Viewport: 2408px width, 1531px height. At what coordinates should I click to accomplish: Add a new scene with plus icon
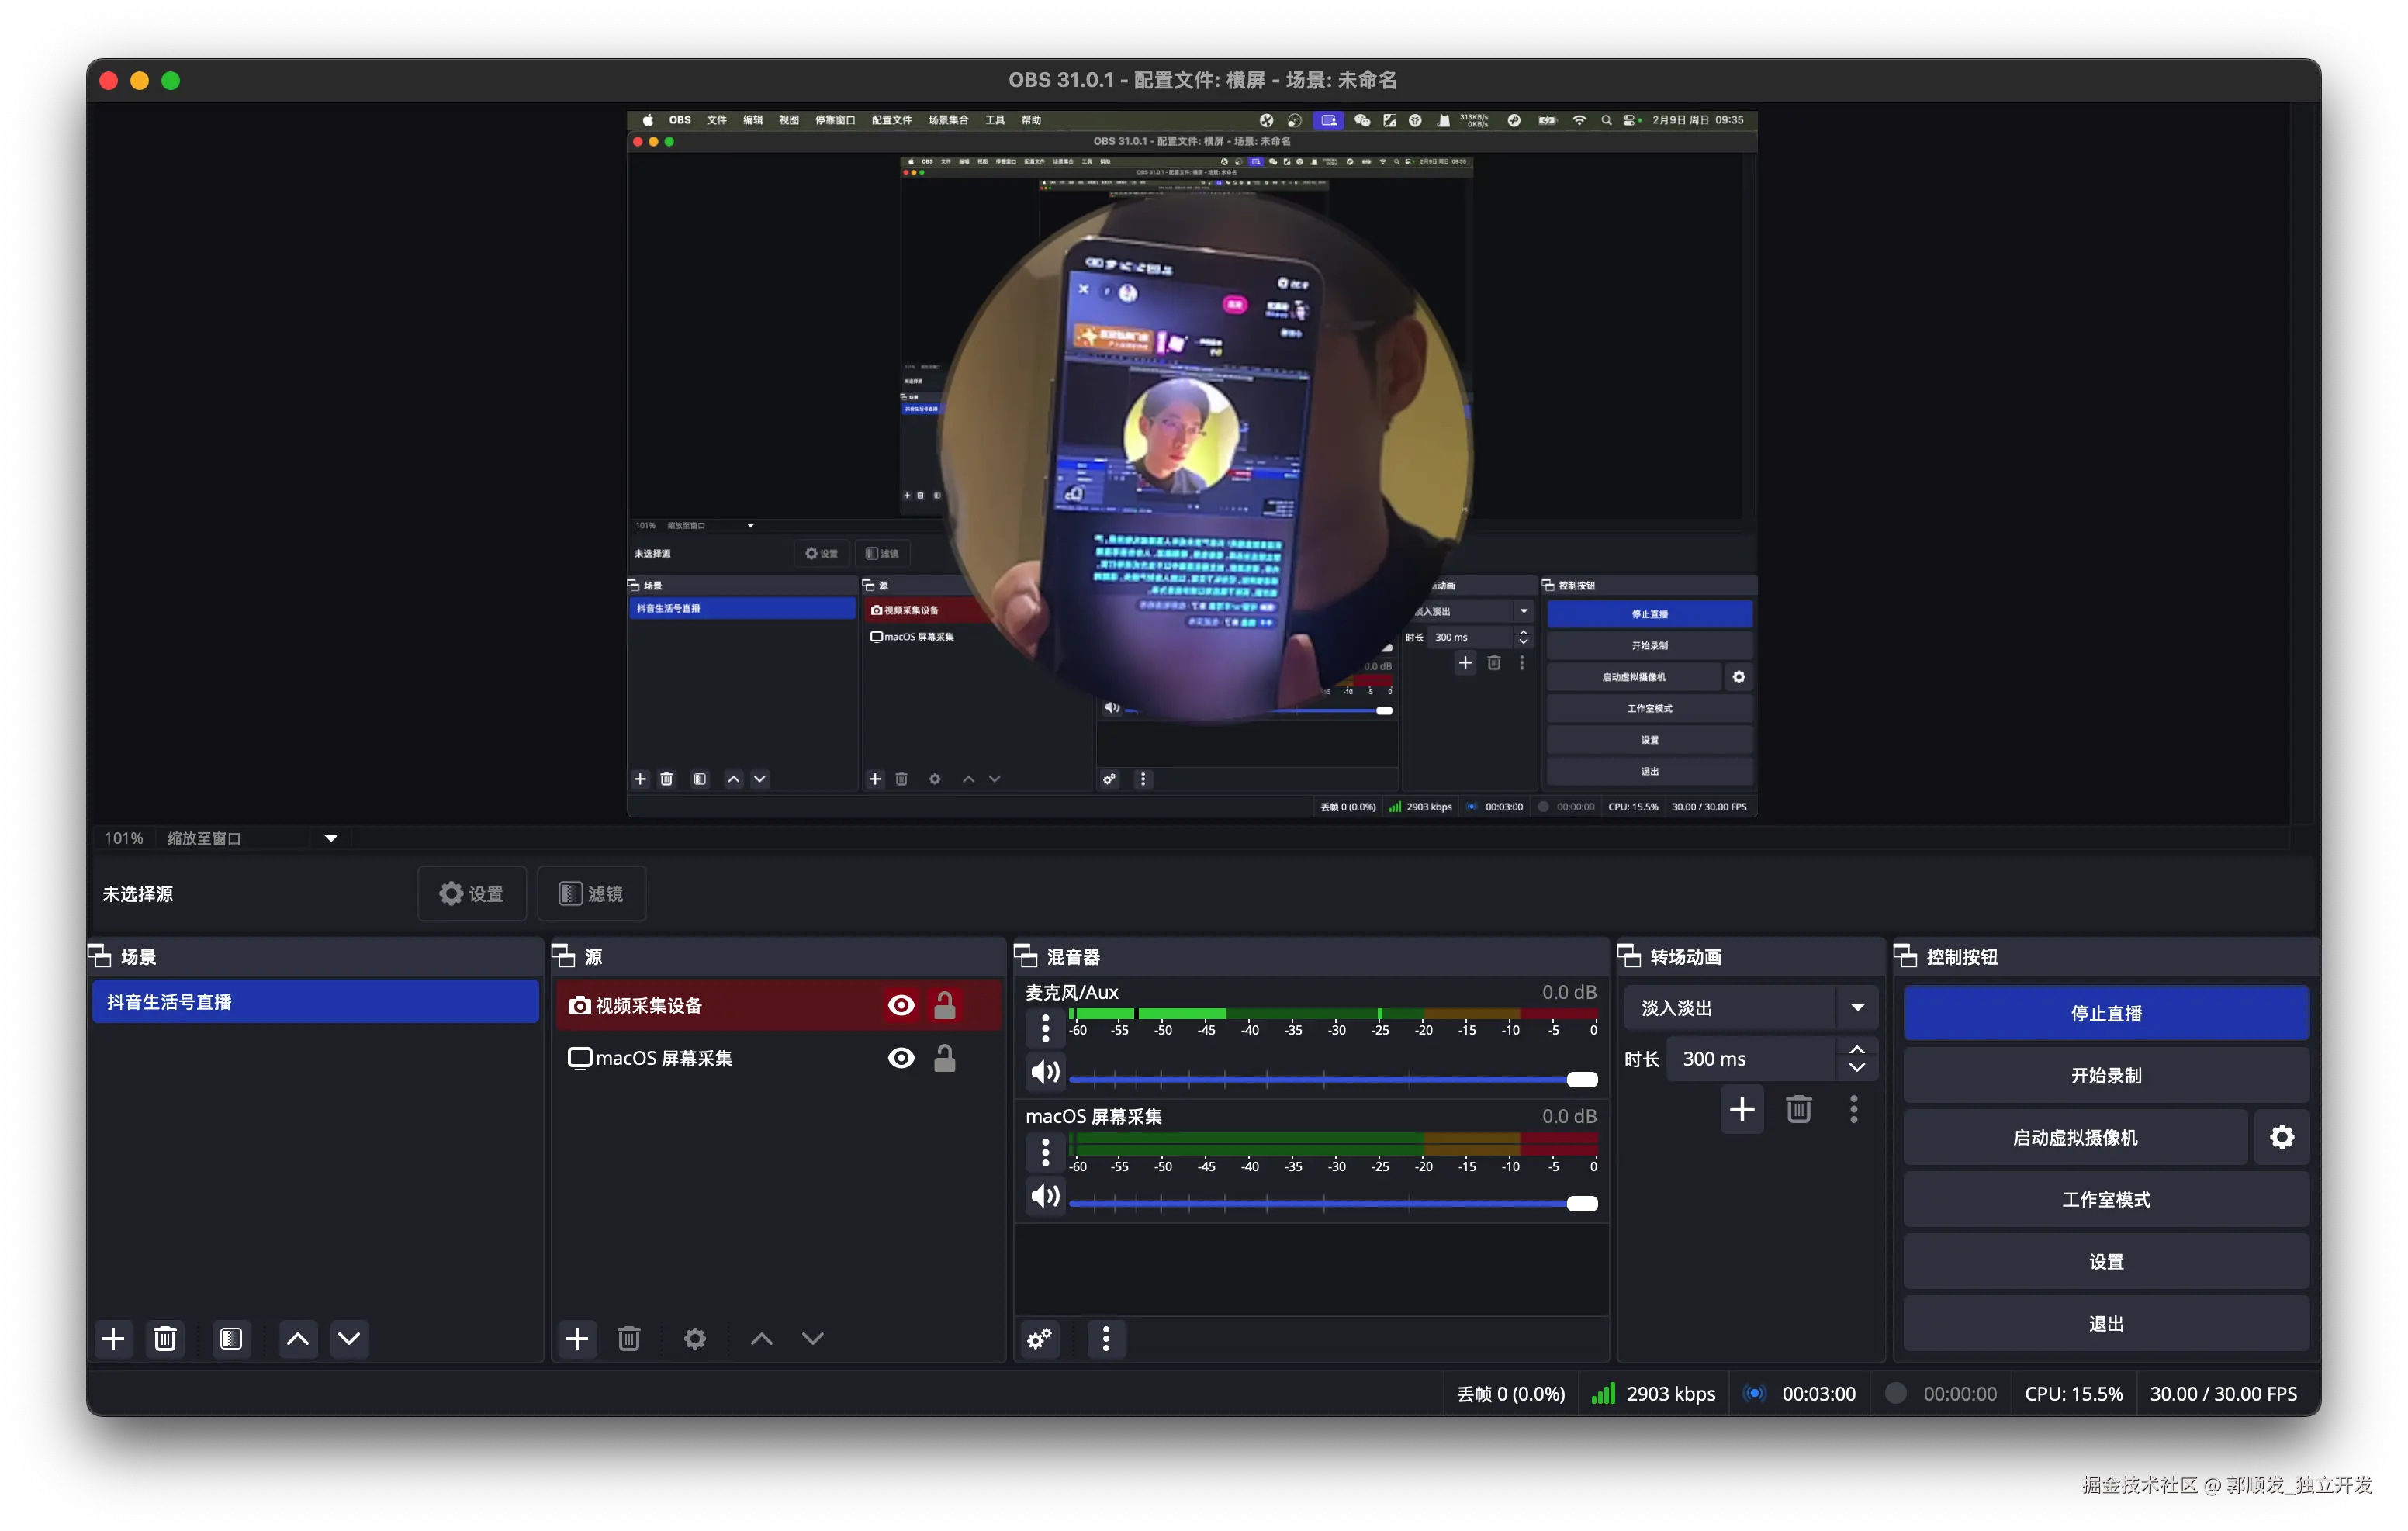pos(113,1339)
